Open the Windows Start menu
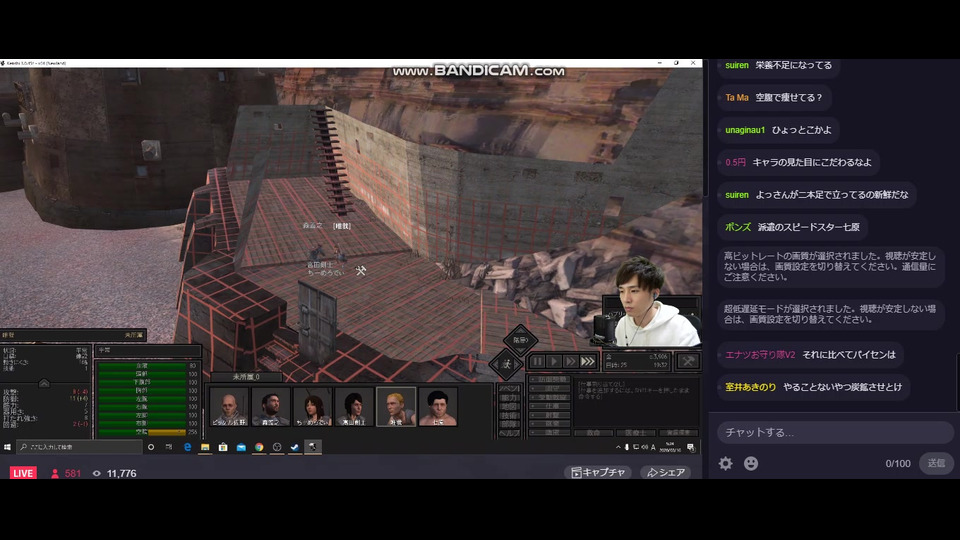The image size is (960, 540). point(7,447)
